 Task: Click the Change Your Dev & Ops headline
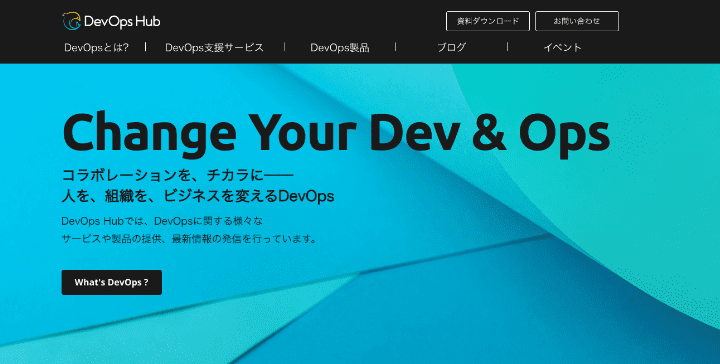tap(336, 134)
